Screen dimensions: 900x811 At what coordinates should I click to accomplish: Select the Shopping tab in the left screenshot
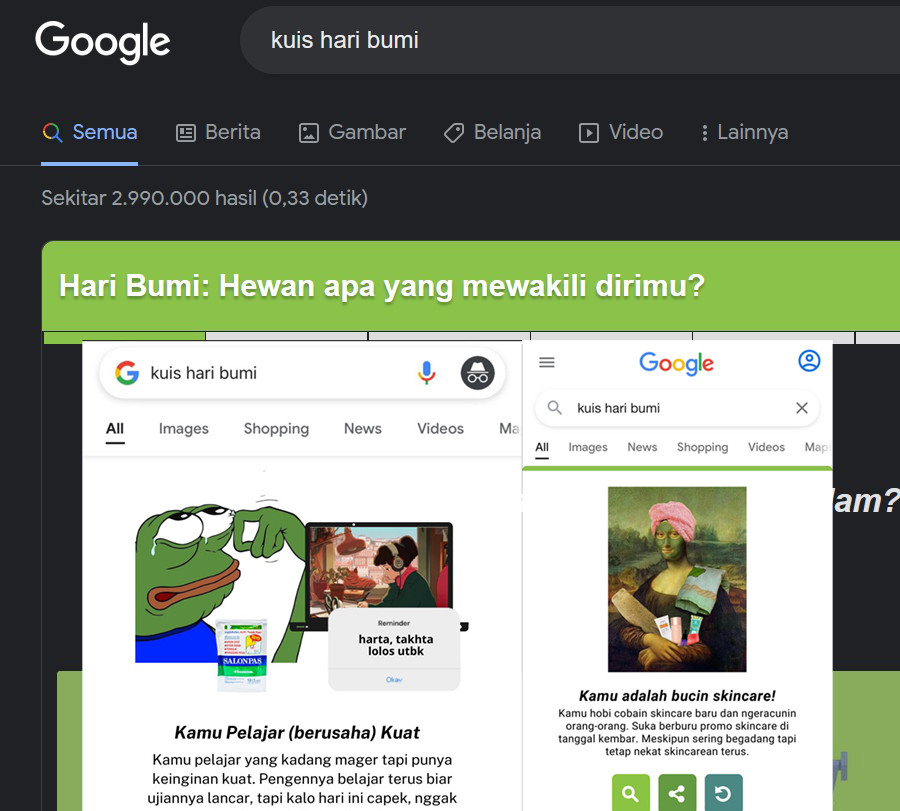click(276, 429)
